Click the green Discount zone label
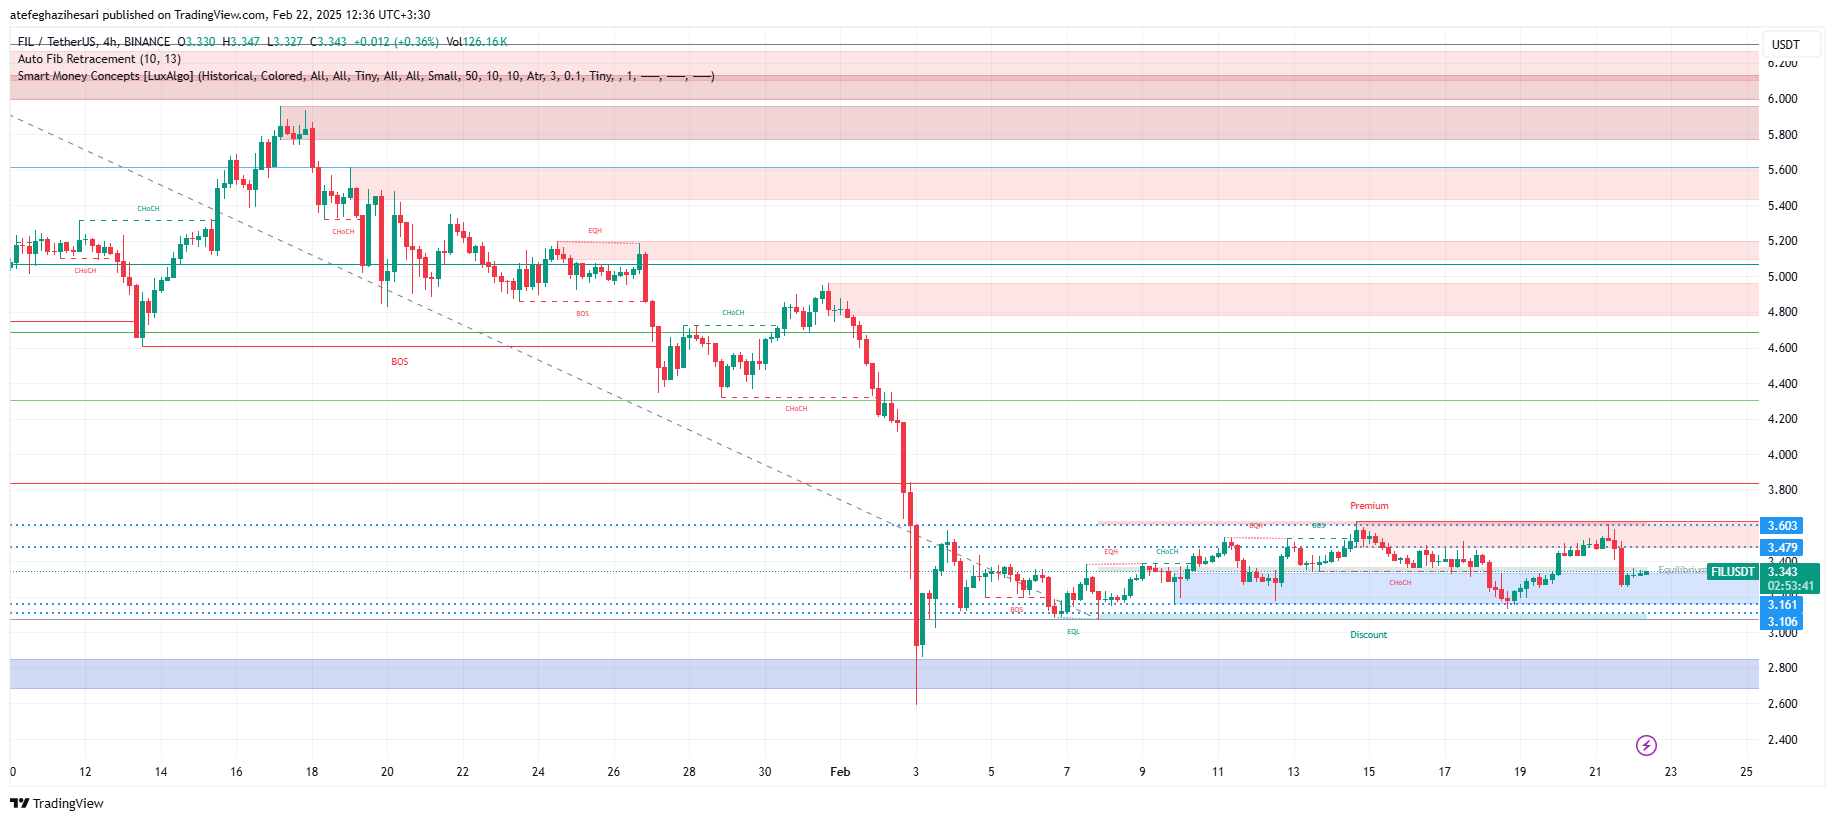 (1369, 635)
